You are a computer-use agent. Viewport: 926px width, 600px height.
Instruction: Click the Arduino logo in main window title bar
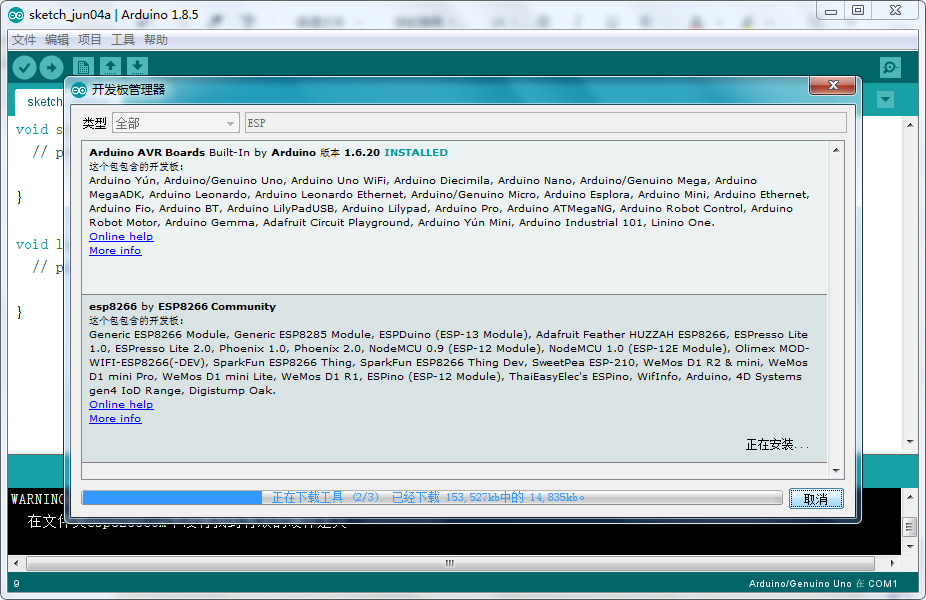coord(16,15)
